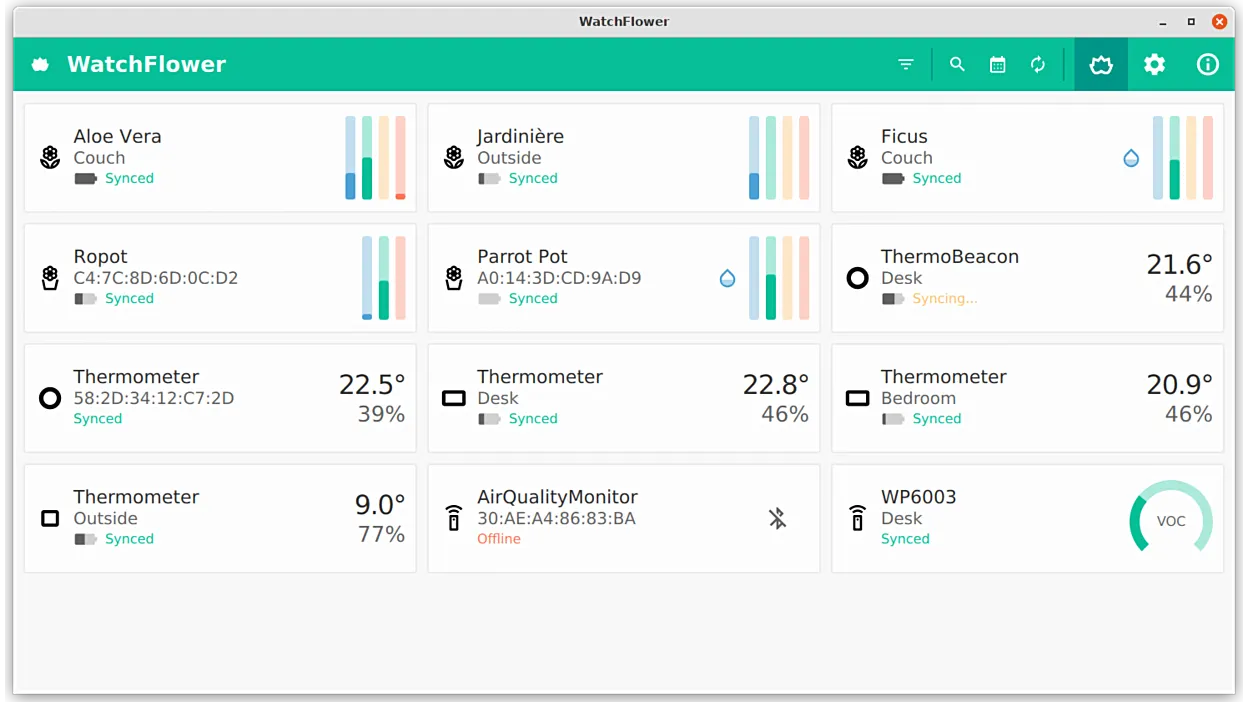Click the 20.9° temperature reading
1248x702 pixels.
(1179, 385)
